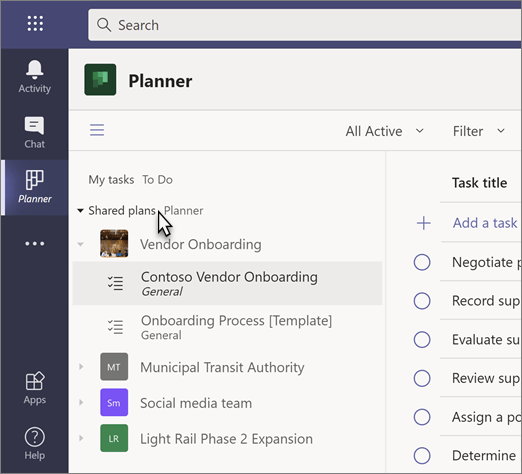Open the more apps ellipsis in sidebar
Screen dimensions: 522x474
pyautogui.click(x=35, y=244)
